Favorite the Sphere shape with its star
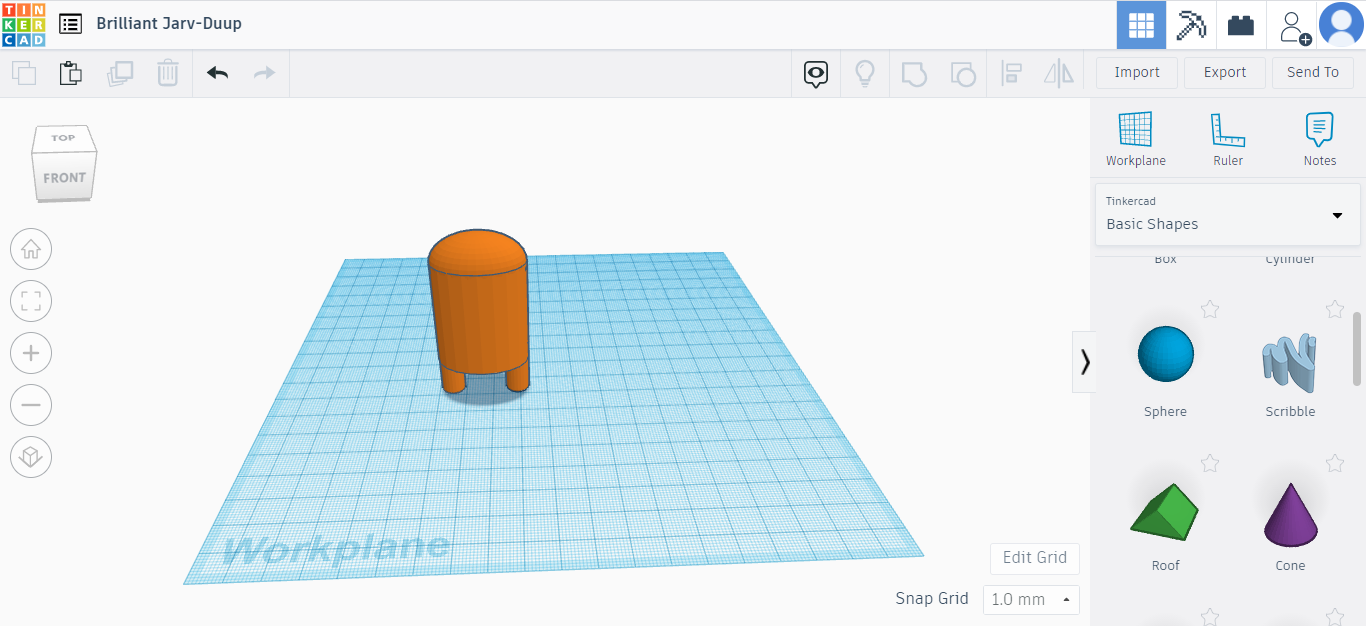 [x=1210, y=309]
